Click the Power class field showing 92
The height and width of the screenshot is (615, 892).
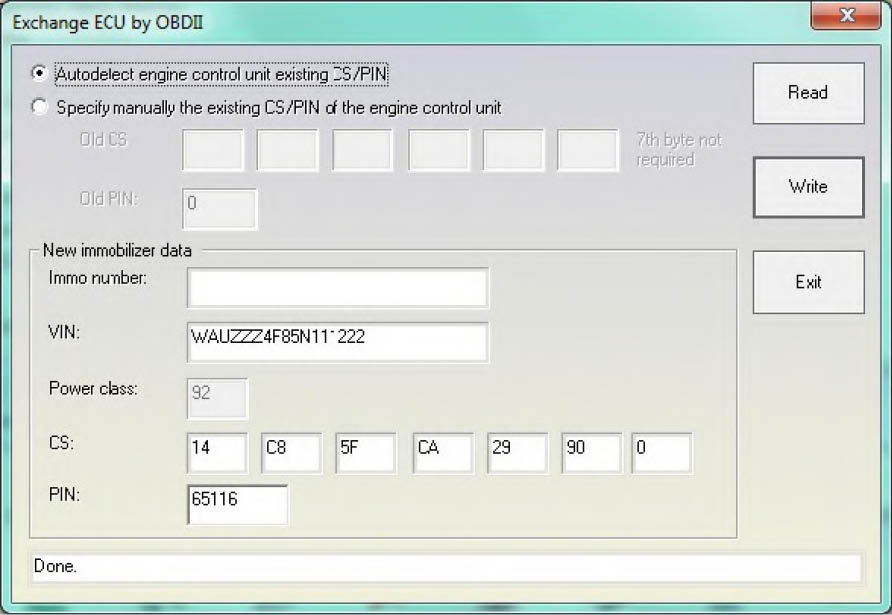coord(217,398)
